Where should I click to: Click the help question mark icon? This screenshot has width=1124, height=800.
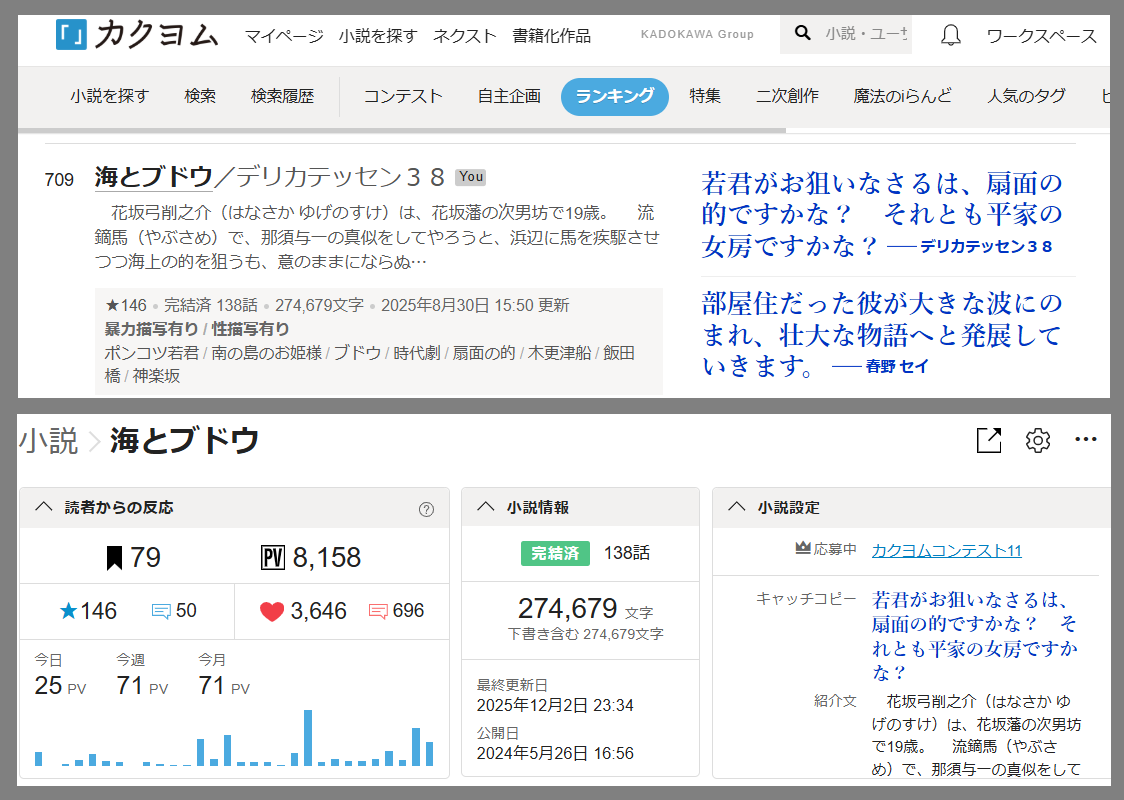[426, 509]
